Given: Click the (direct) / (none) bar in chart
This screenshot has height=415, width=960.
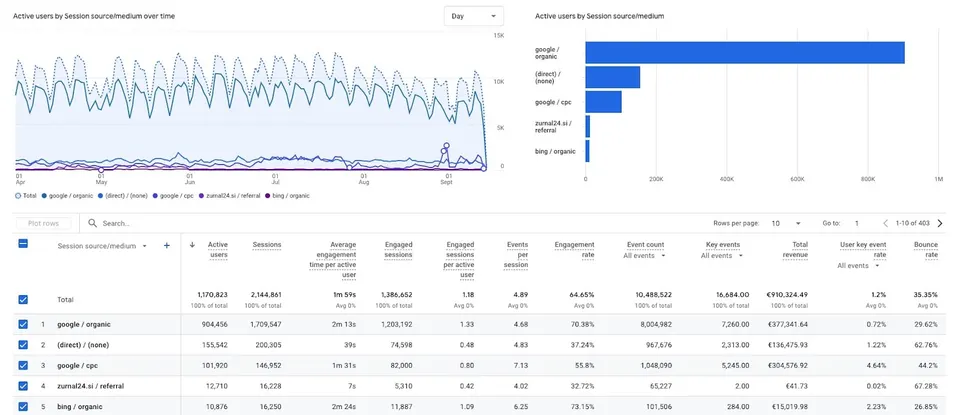Looking at the screenshot, I should click(x=613, y=77).
